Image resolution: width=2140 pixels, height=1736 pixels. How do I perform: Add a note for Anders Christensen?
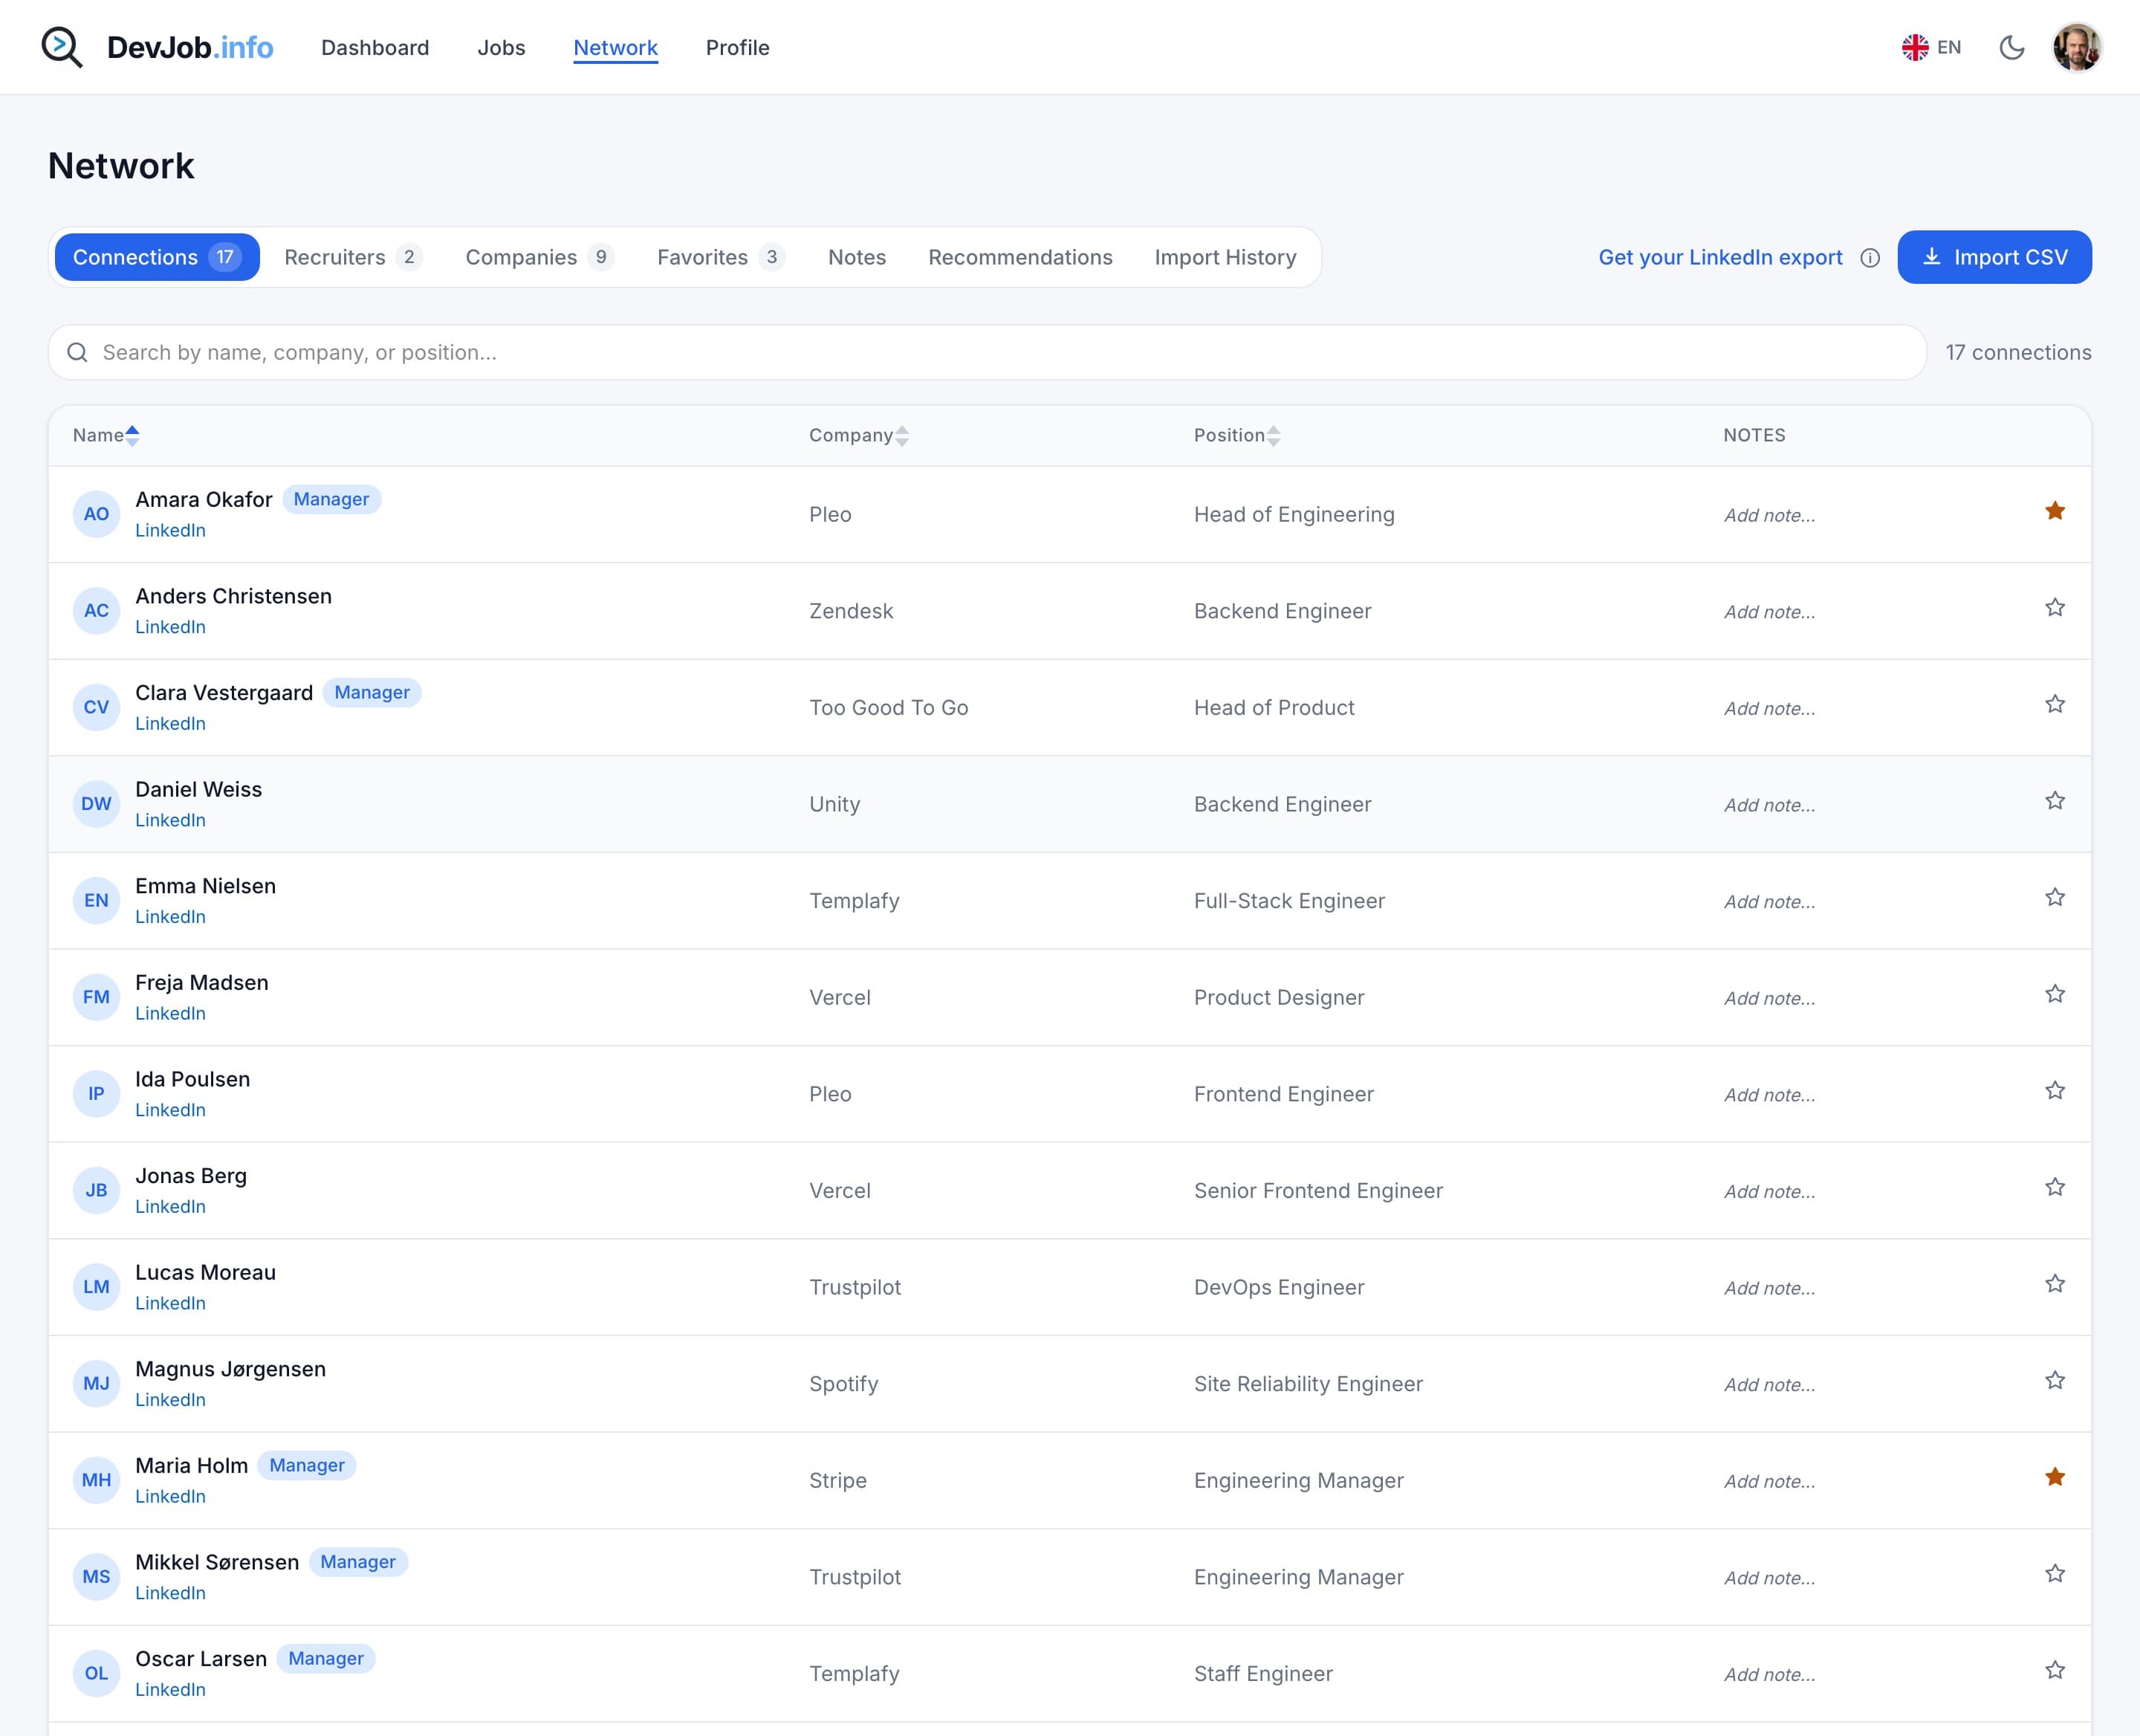pyautogui.click(x=1769, y=612)
